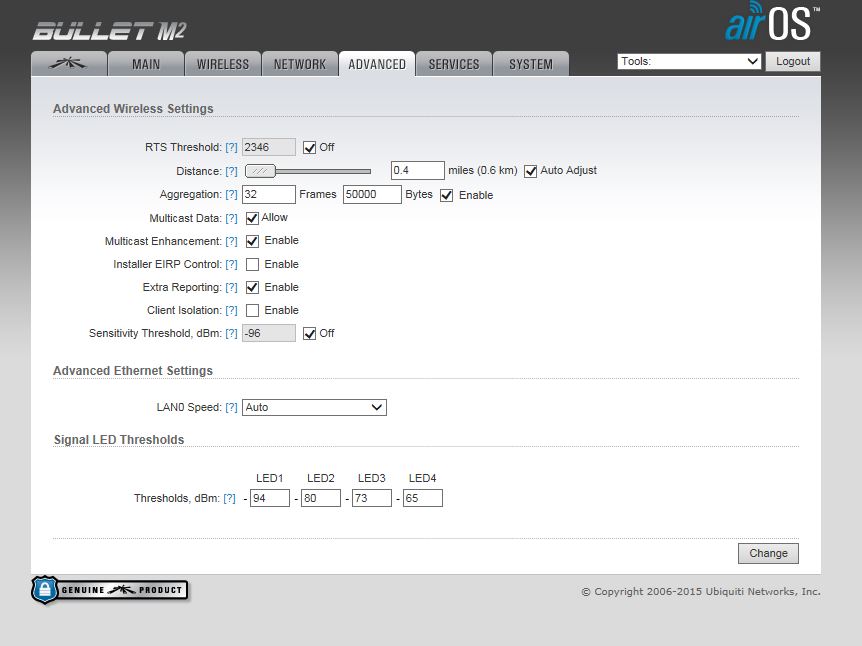Show help for Installer EIRP Control

(x=231, y=265)
